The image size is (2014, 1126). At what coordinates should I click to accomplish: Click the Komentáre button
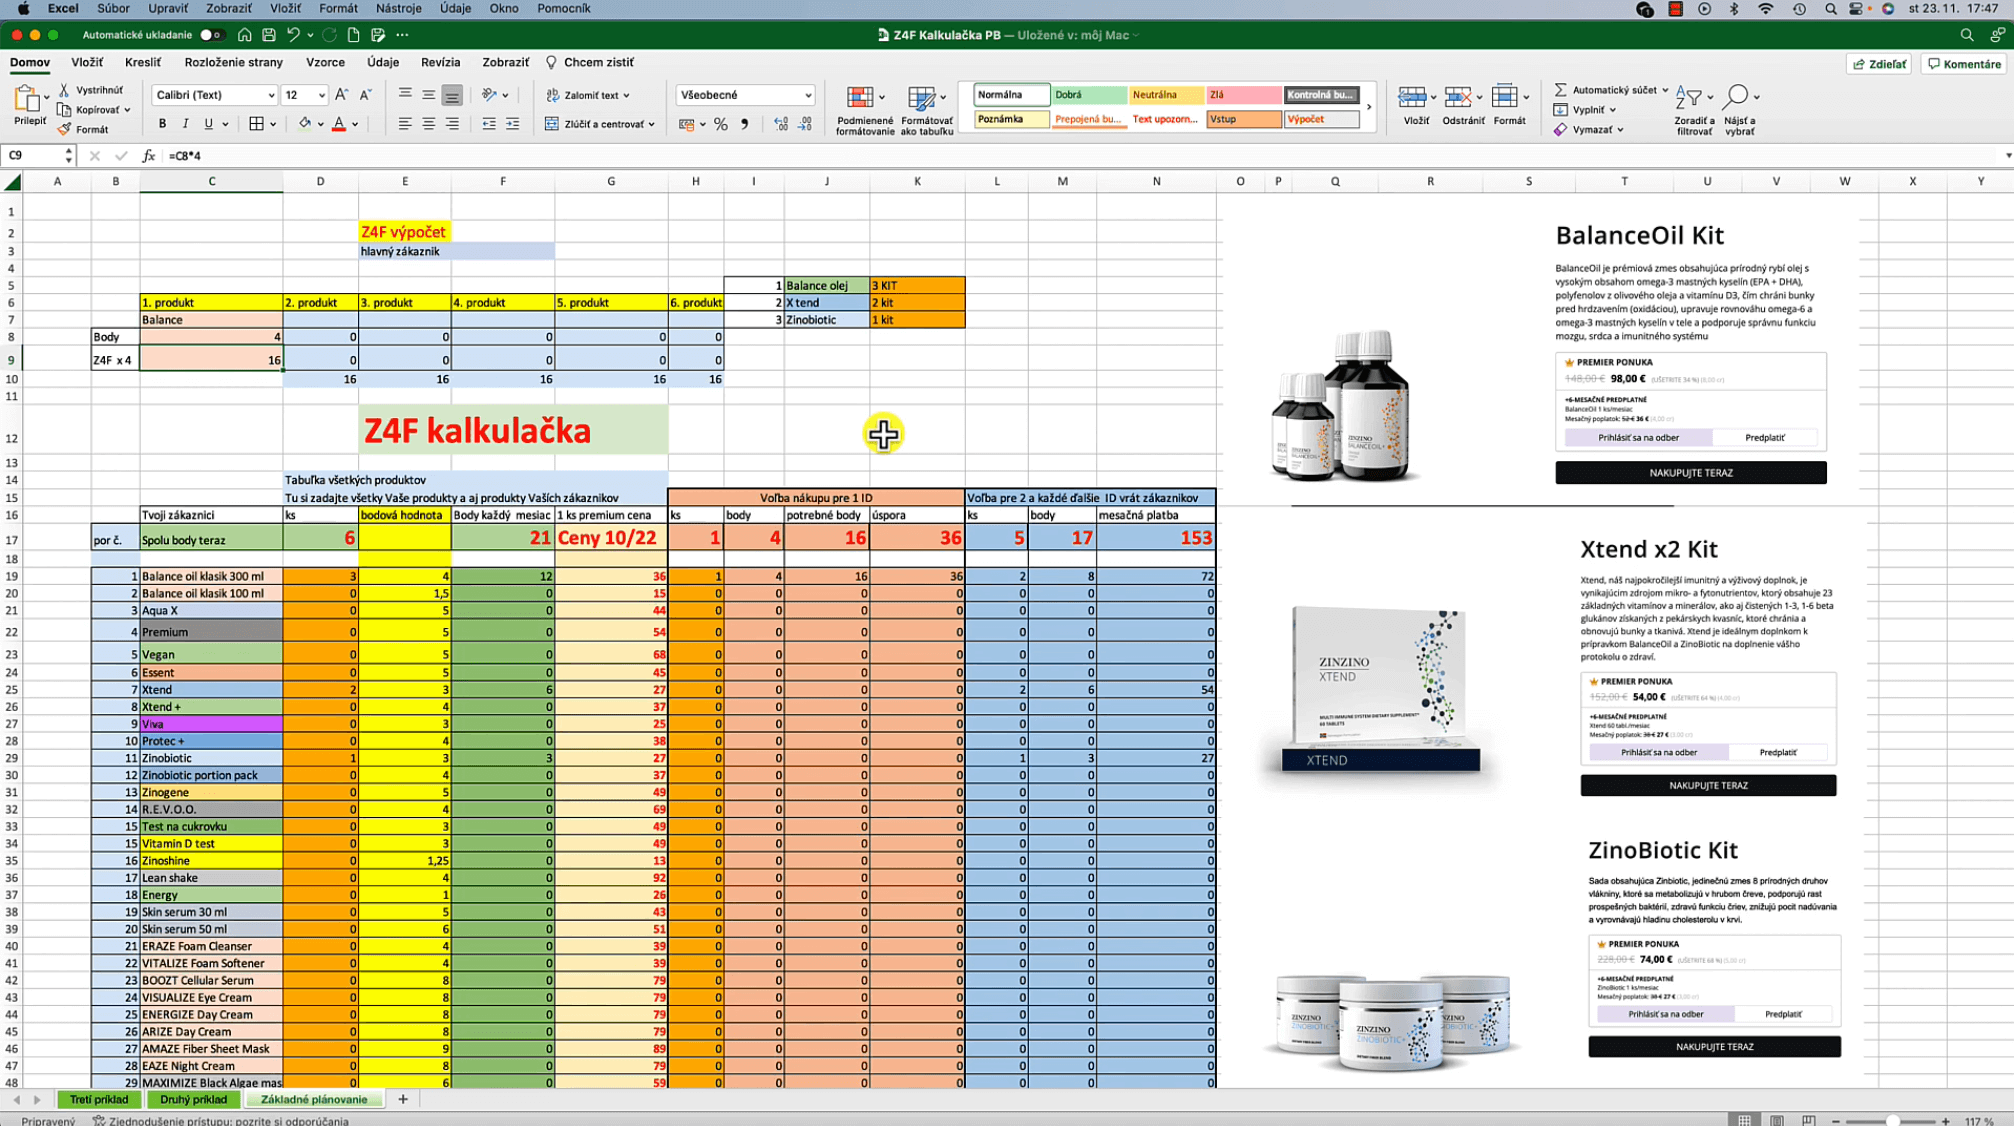1964,64
